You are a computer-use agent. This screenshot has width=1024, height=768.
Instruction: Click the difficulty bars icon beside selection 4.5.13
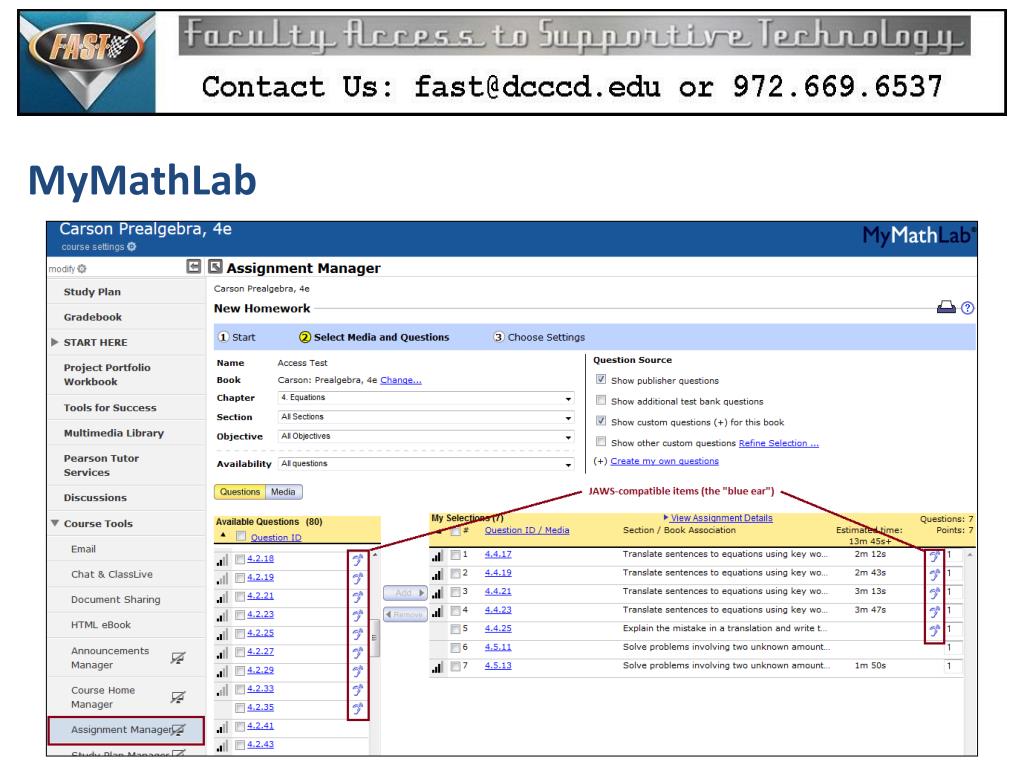pos(438,667)
